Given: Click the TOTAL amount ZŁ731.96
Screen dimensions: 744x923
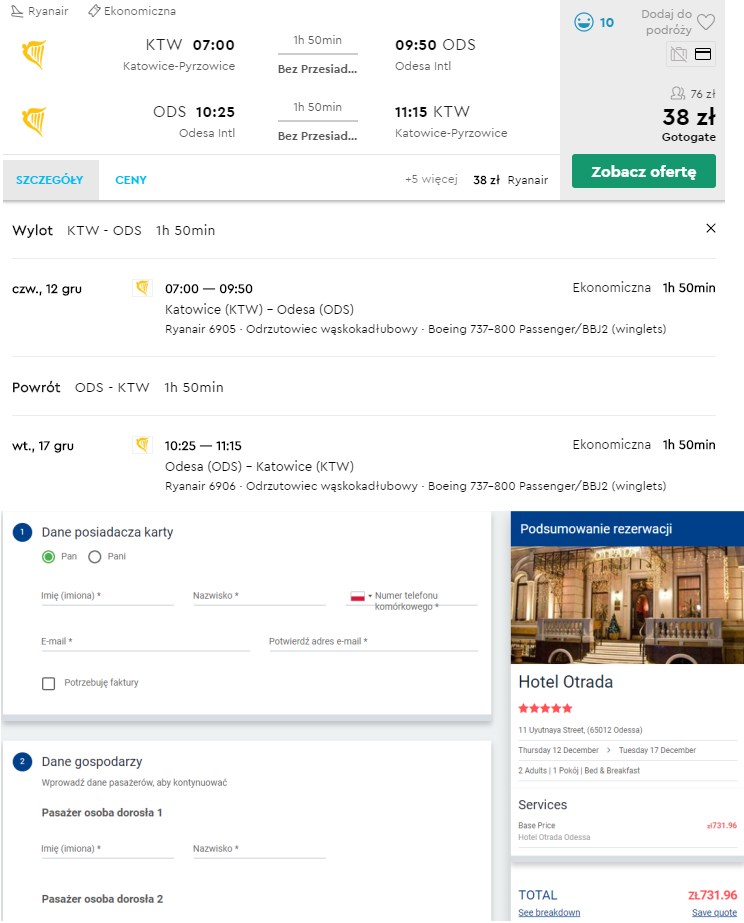Looking at the screenshot, I should point(713,895).
